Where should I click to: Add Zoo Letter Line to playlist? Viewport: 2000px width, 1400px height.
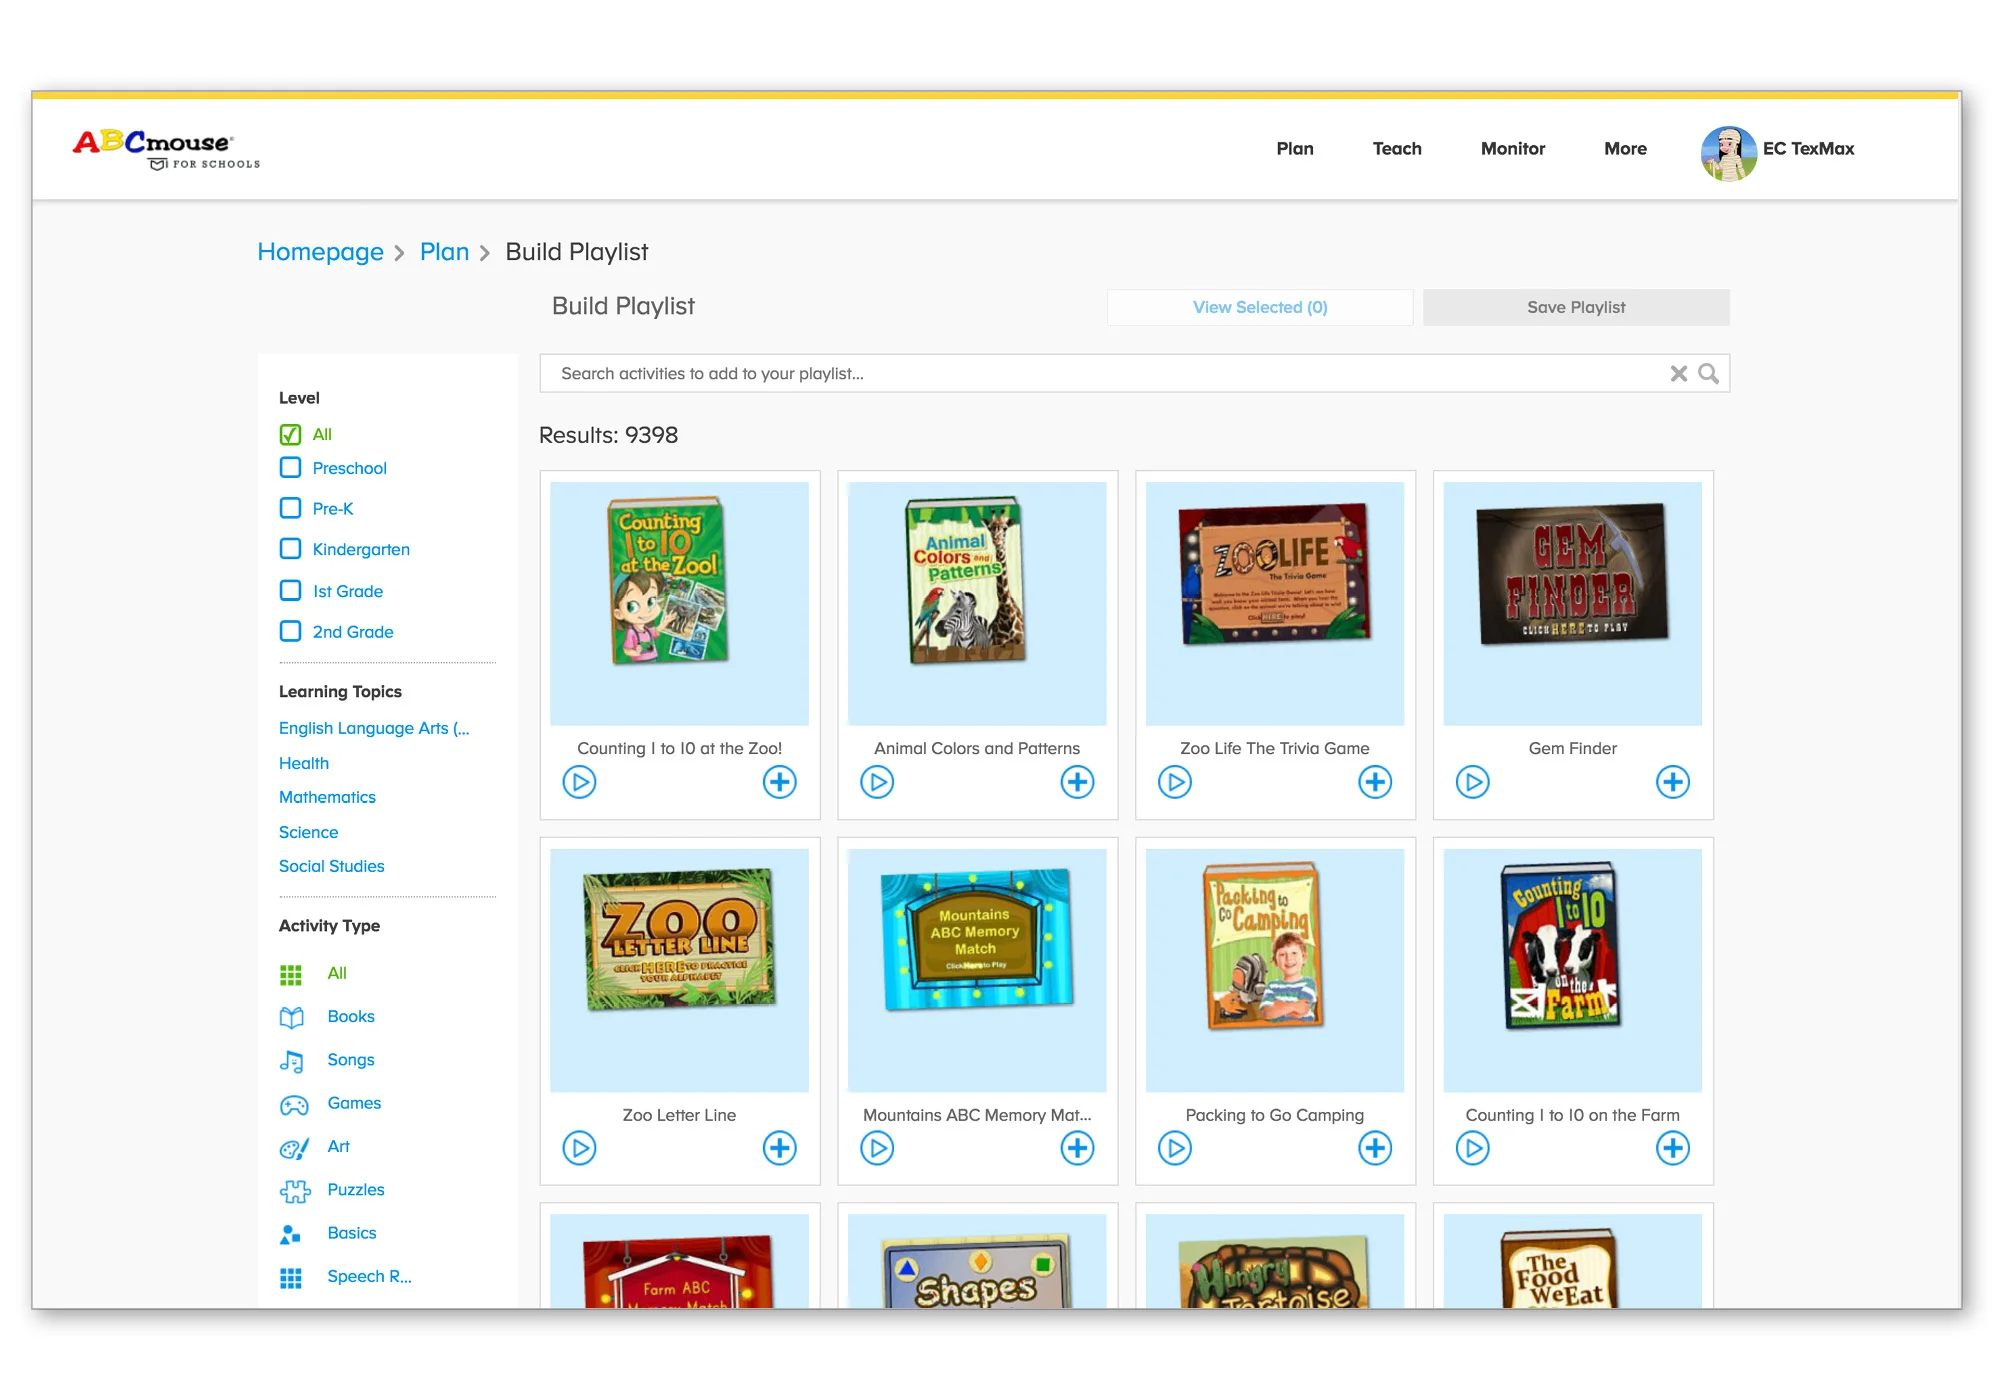pyautogui.click(x=780, y=1148)
